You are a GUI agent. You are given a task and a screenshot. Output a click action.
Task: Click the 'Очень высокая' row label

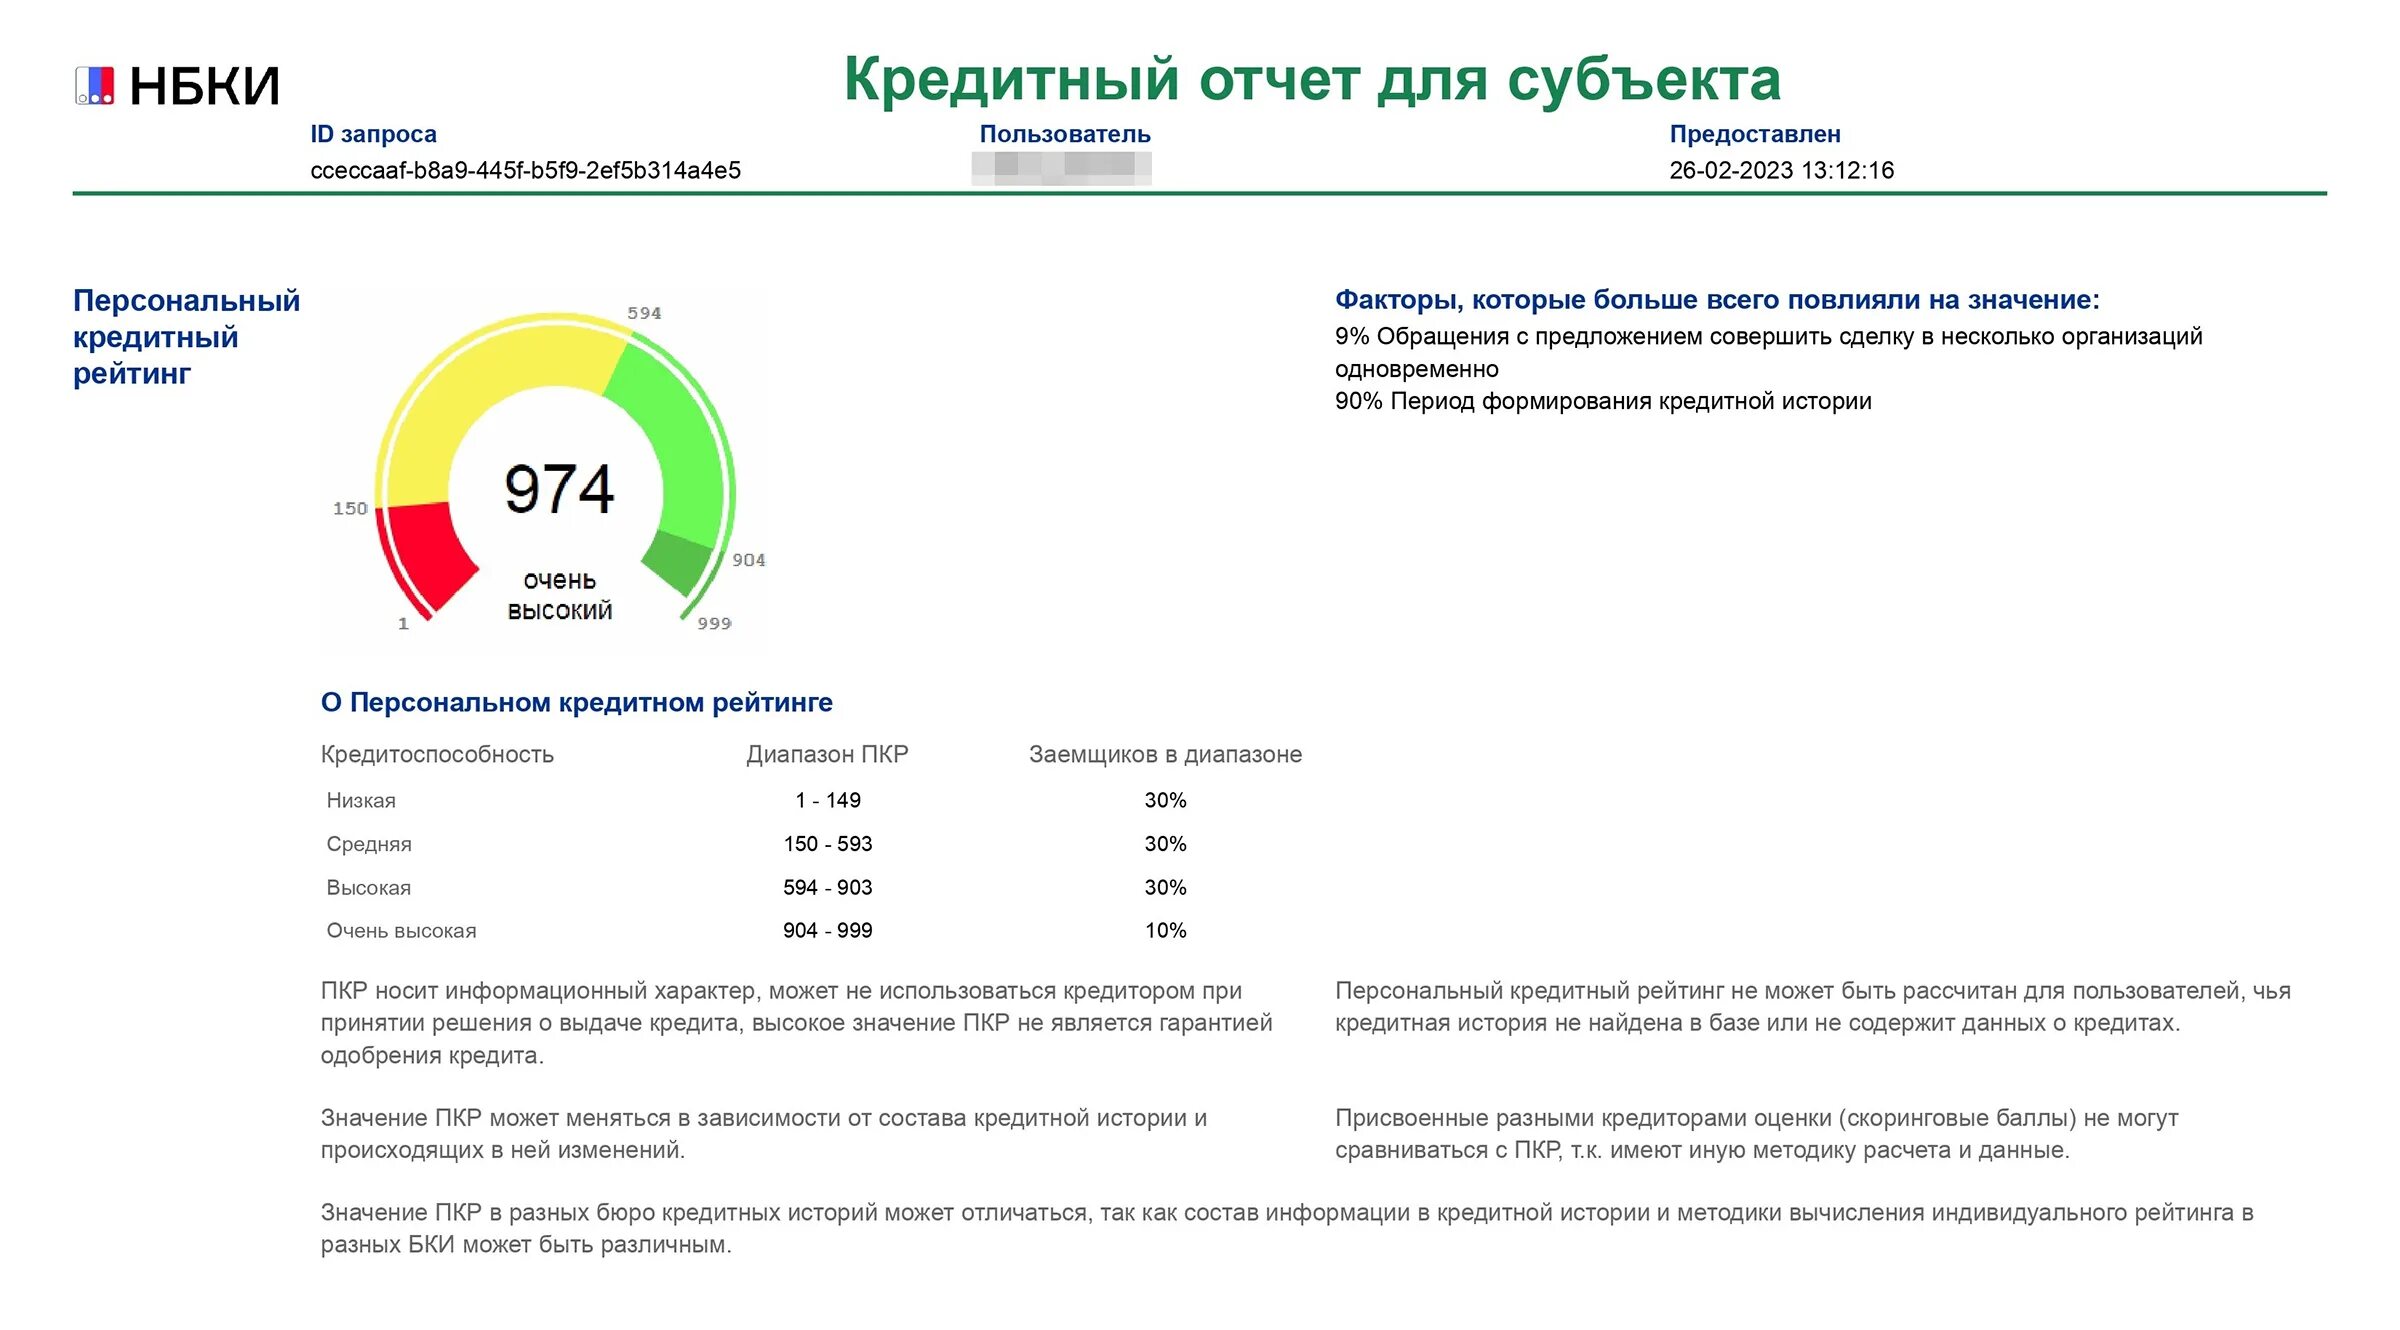[x=401, y=931]
